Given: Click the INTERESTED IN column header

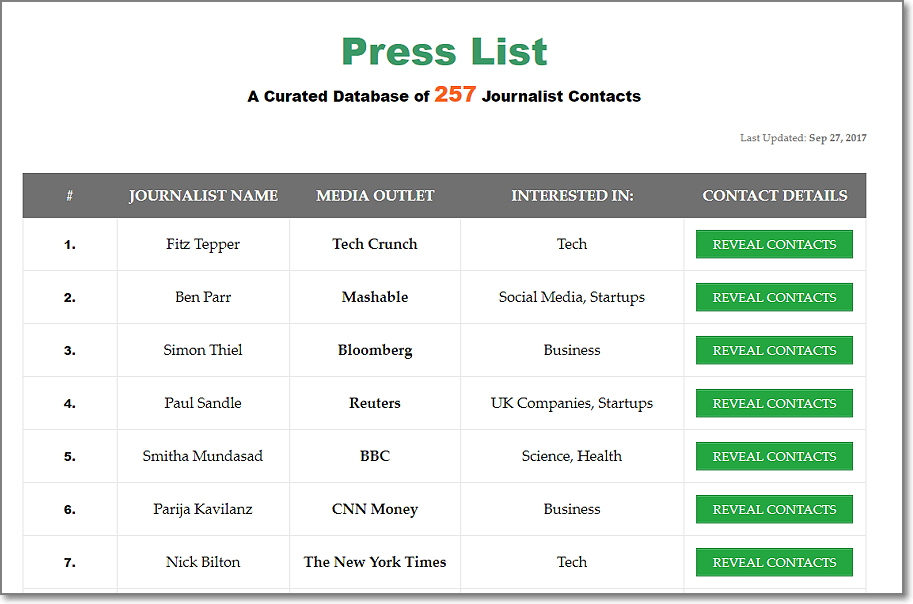Looking at the screenshot, I should [571, 196].
